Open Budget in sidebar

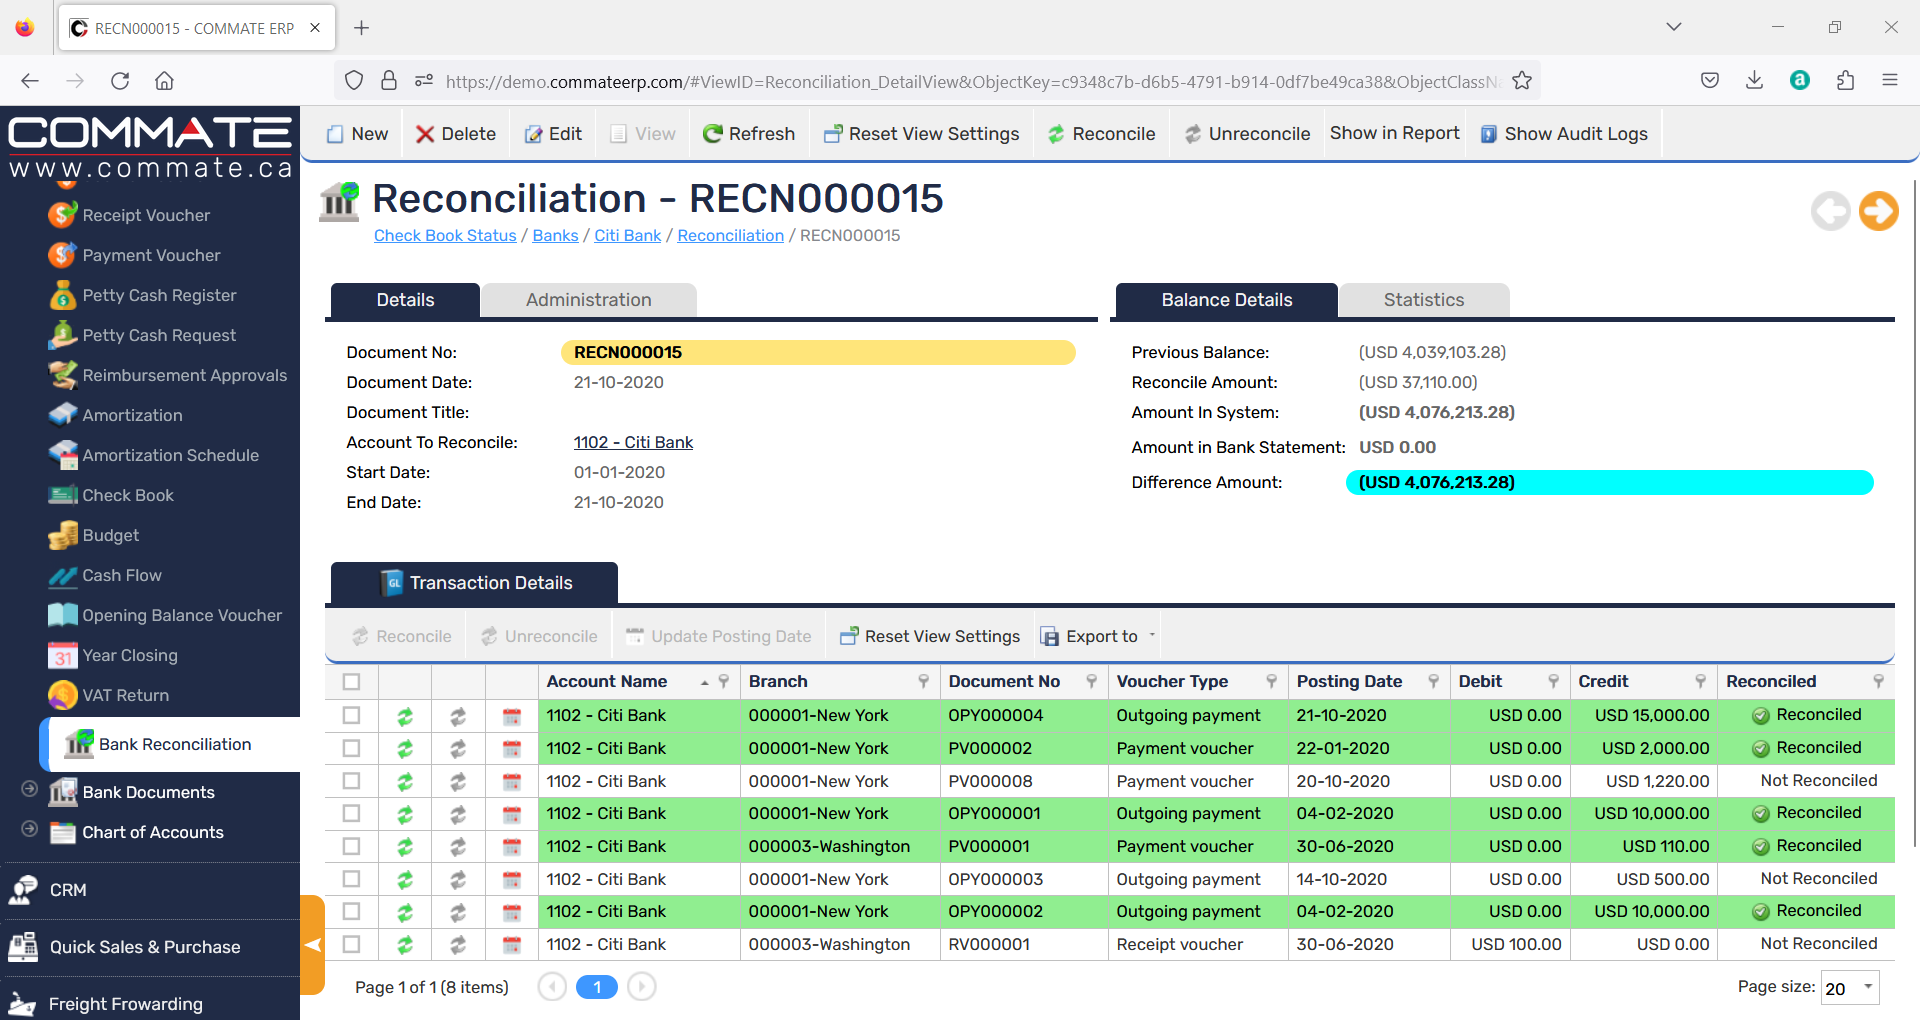tap(110, 535)
